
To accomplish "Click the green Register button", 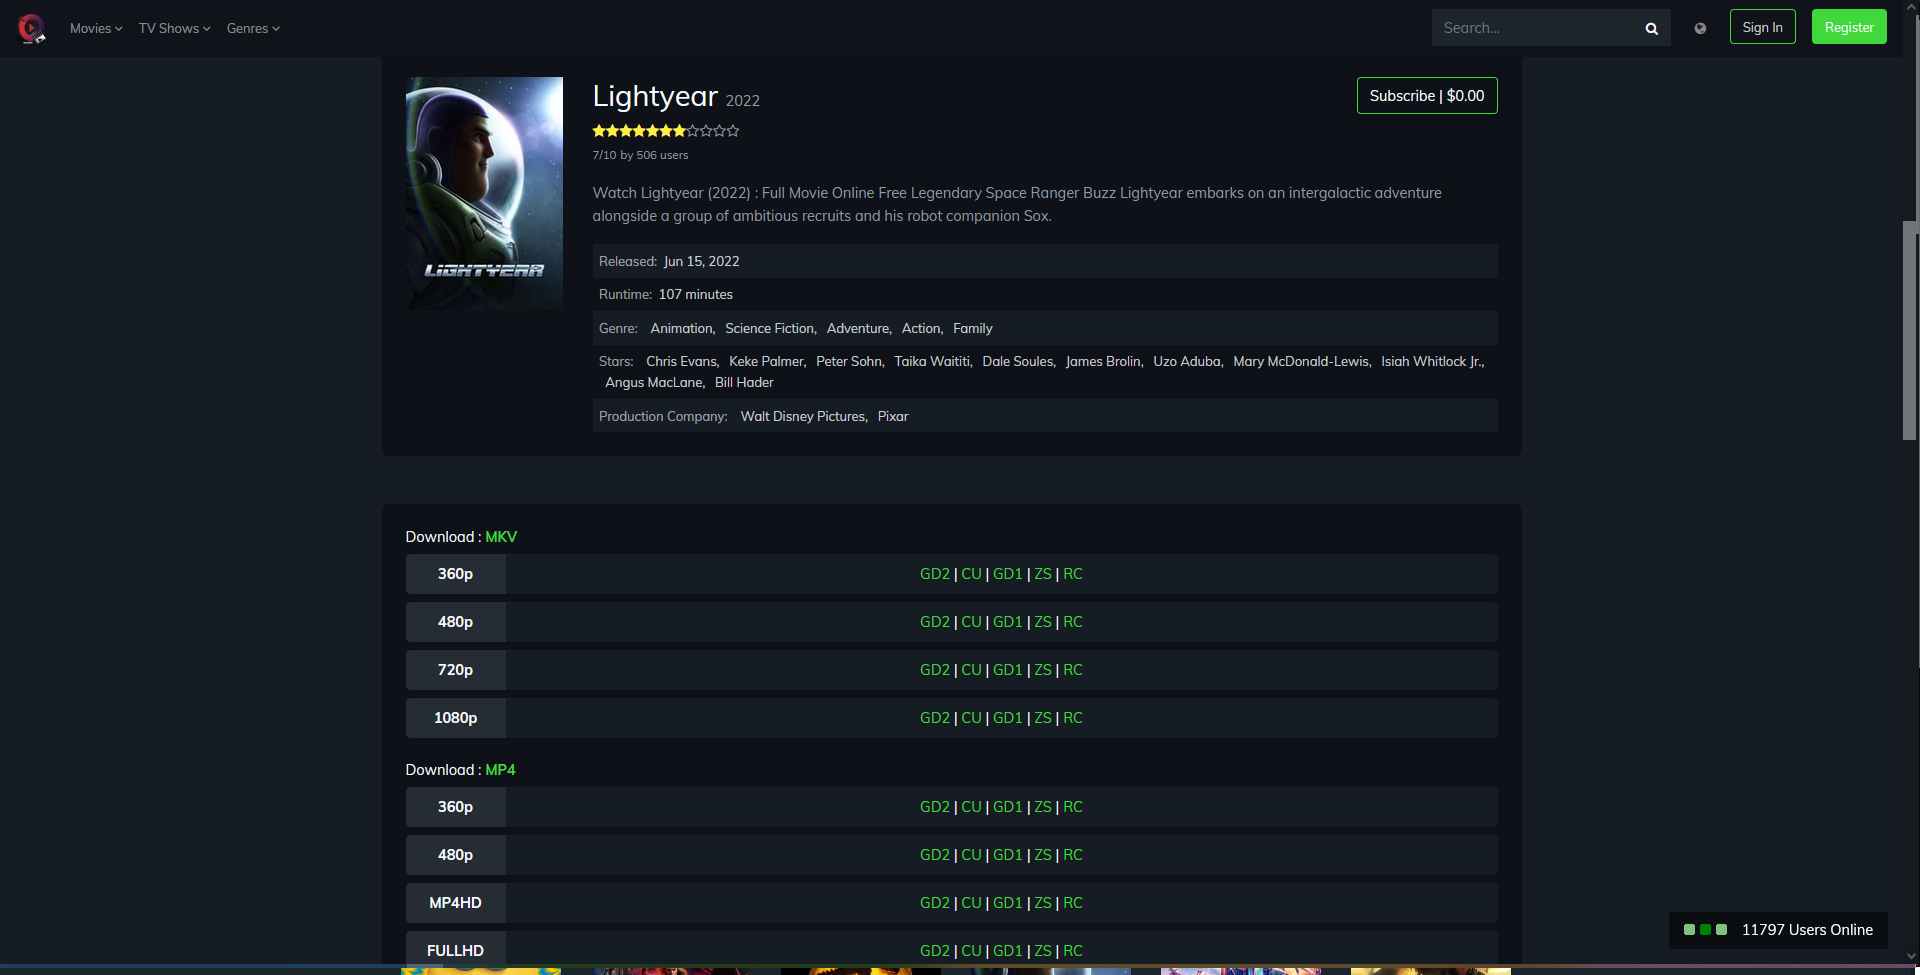I will click(x=1848, y=27).
